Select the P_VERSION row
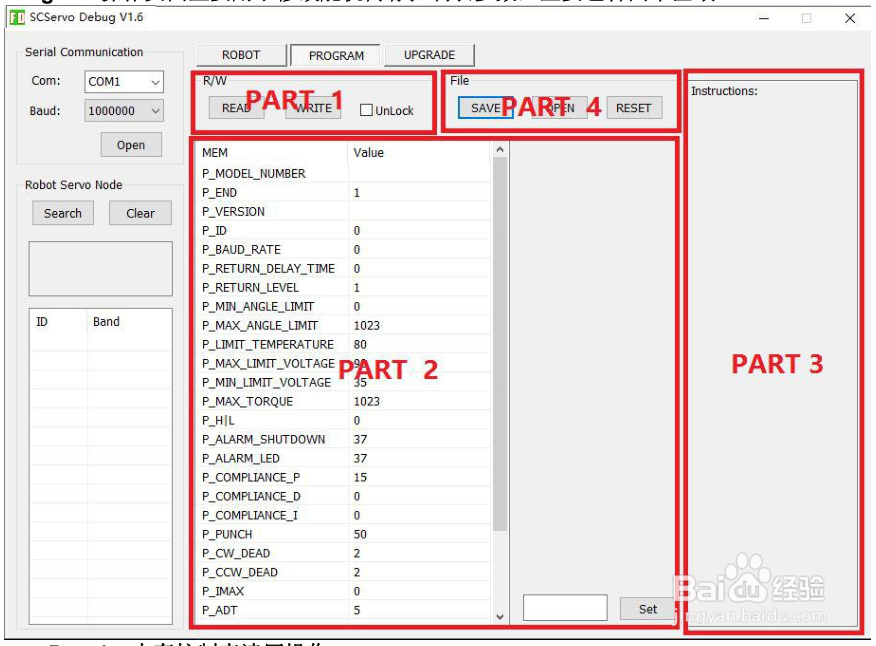 coord(345,212)
